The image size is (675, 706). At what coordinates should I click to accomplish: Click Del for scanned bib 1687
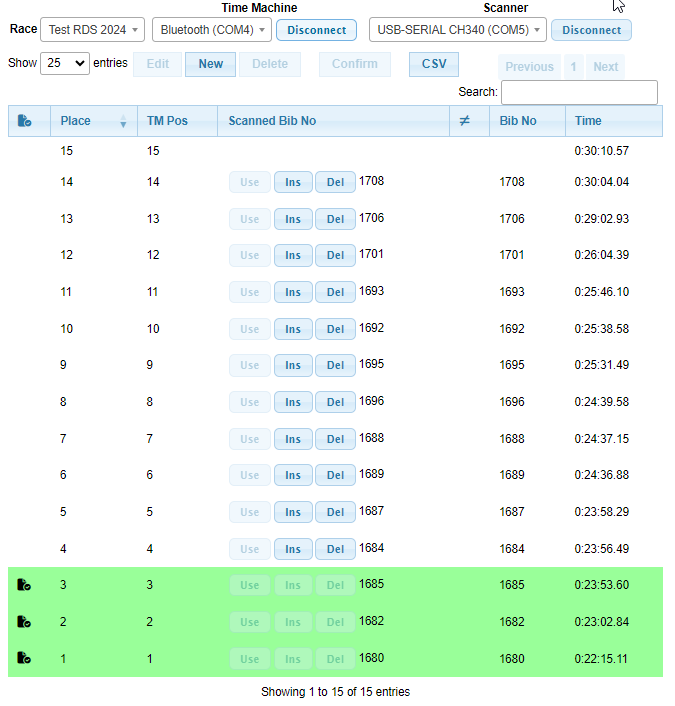point(335,512)
